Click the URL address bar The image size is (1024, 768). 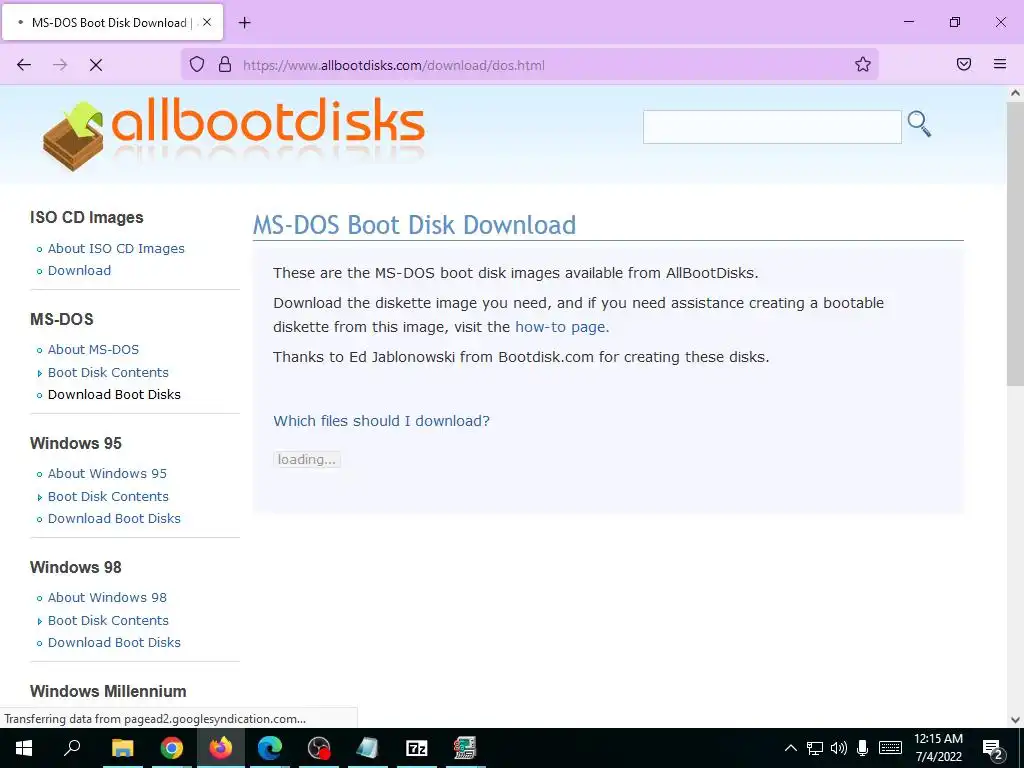pyautogui.click(x=529, y=65)
